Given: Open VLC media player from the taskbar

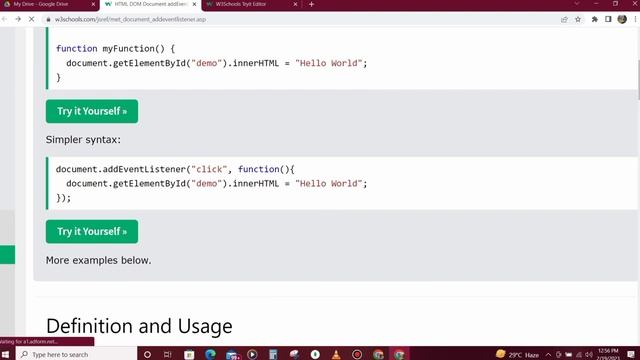Looking at the screenshot, I should [x=336, y=354].
